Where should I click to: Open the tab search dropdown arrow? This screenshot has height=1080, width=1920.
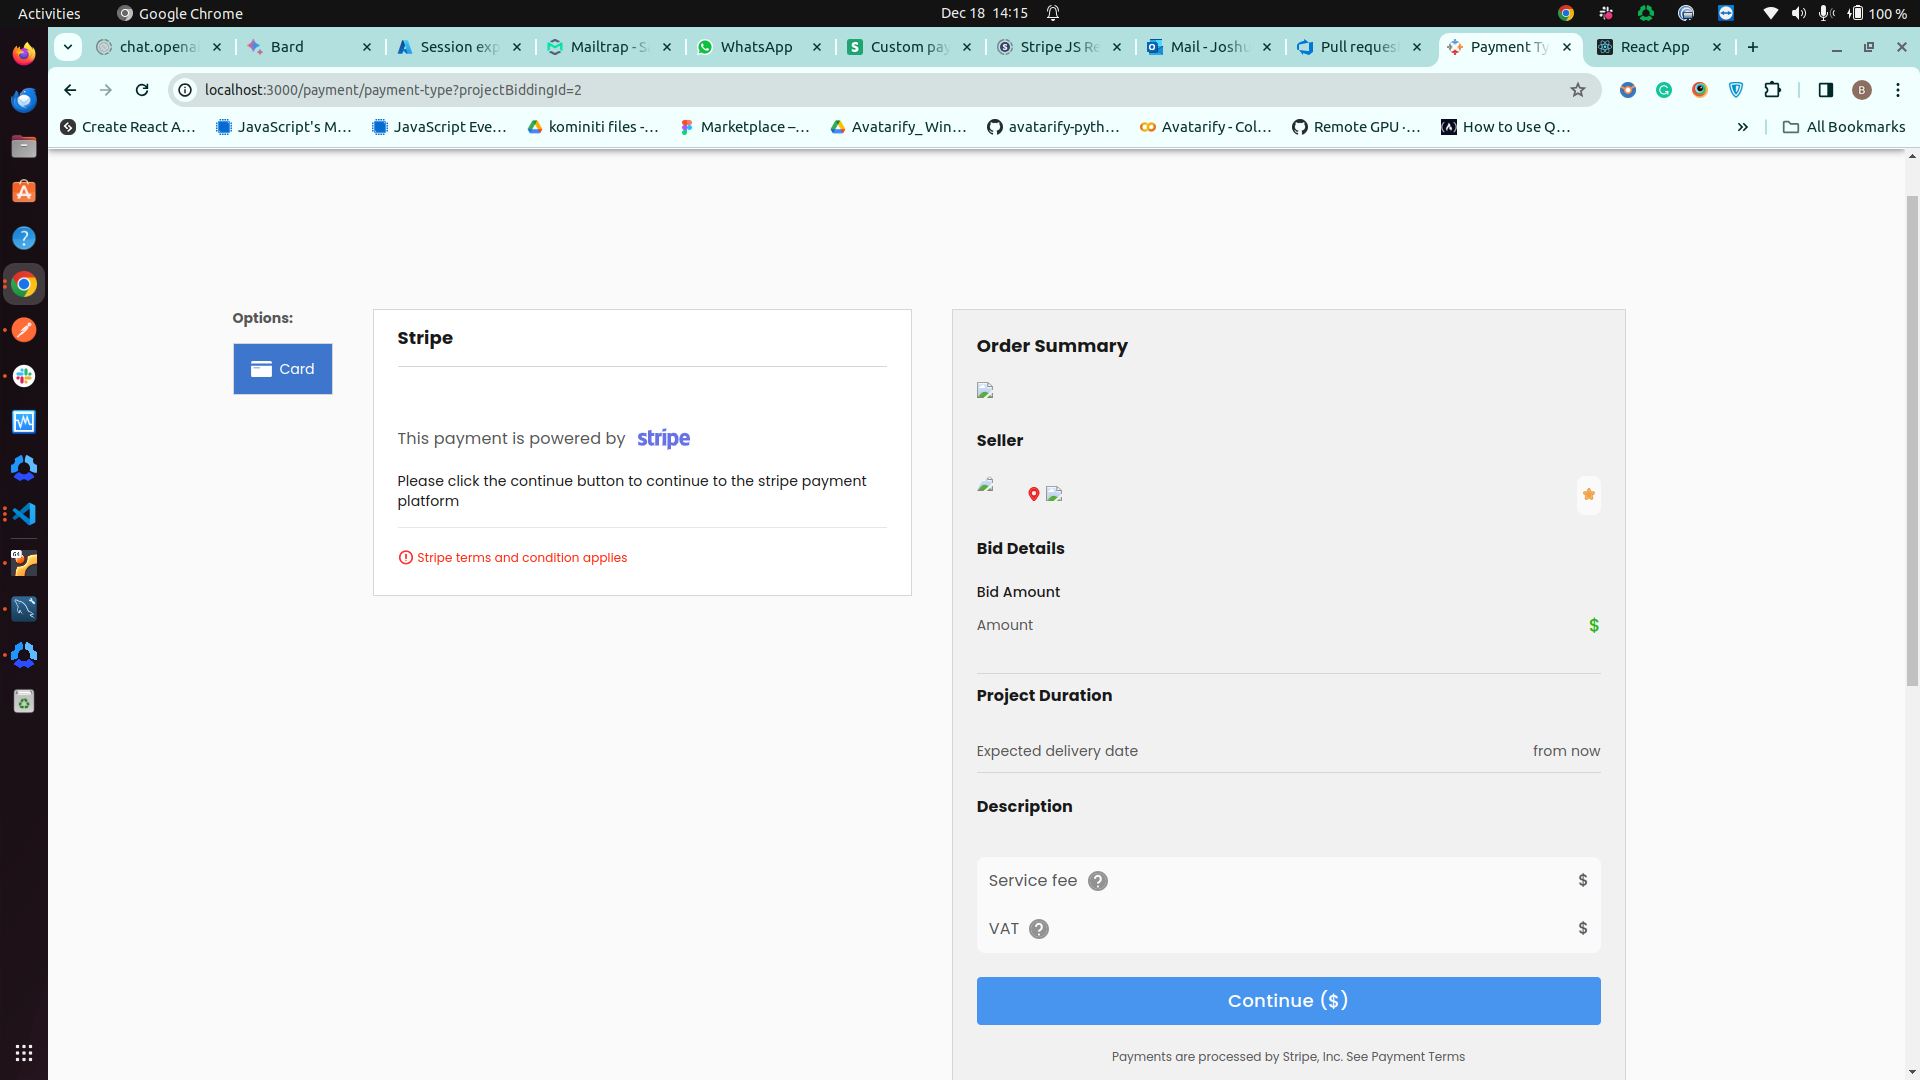(68, 47)
